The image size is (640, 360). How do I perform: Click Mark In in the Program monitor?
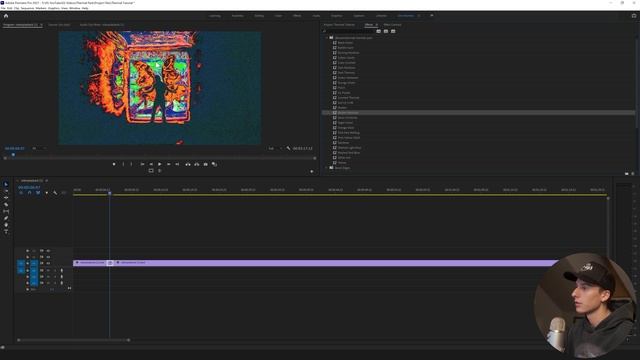(x=123, y=164)
